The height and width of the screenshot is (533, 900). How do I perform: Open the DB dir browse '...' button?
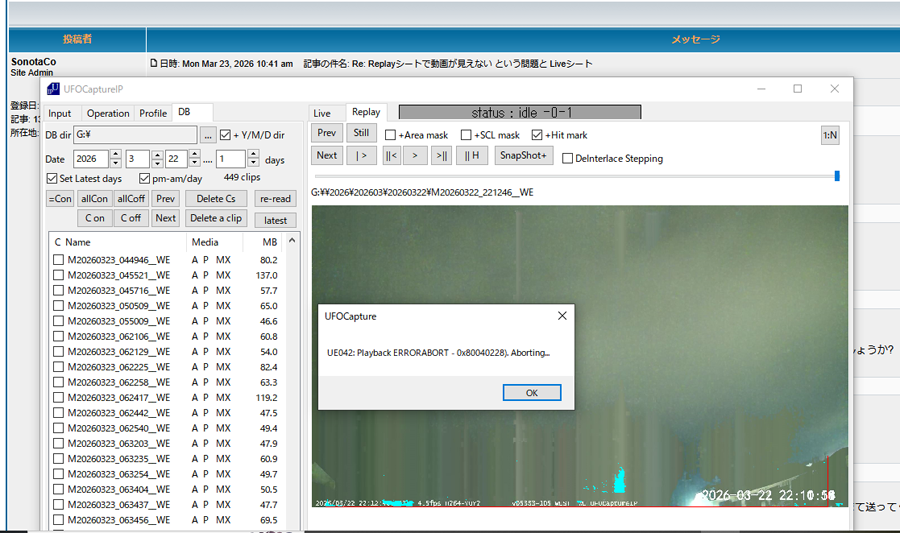tap(208, 135)
